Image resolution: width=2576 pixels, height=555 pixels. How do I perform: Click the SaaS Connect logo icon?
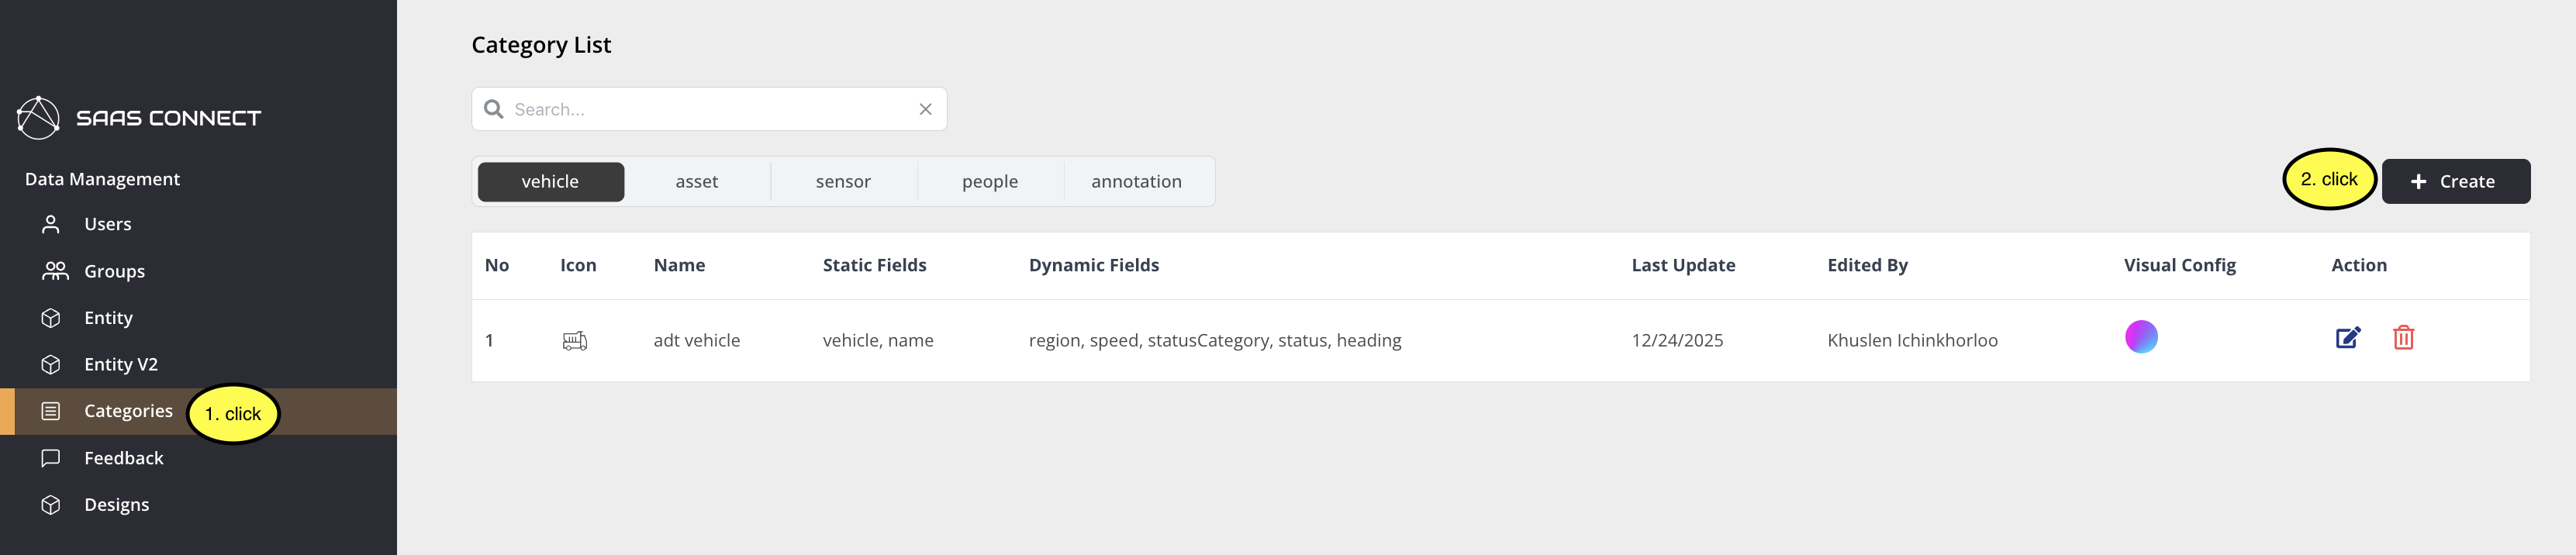pos(39,118)
